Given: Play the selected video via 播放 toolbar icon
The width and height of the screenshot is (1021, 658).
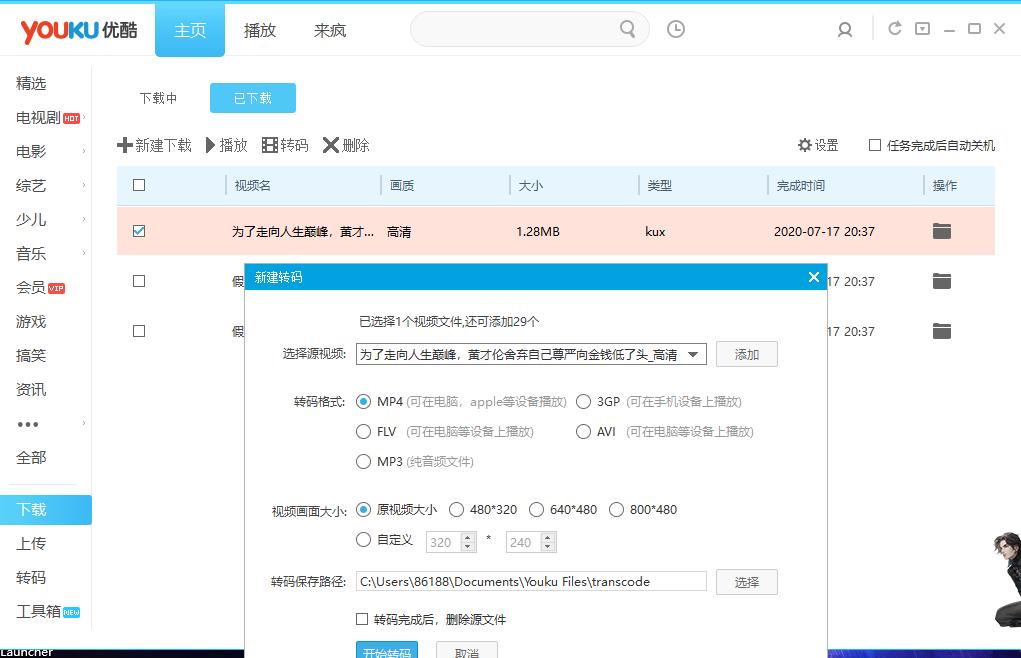Looking at the screenshot, I should tap(226, 145).
